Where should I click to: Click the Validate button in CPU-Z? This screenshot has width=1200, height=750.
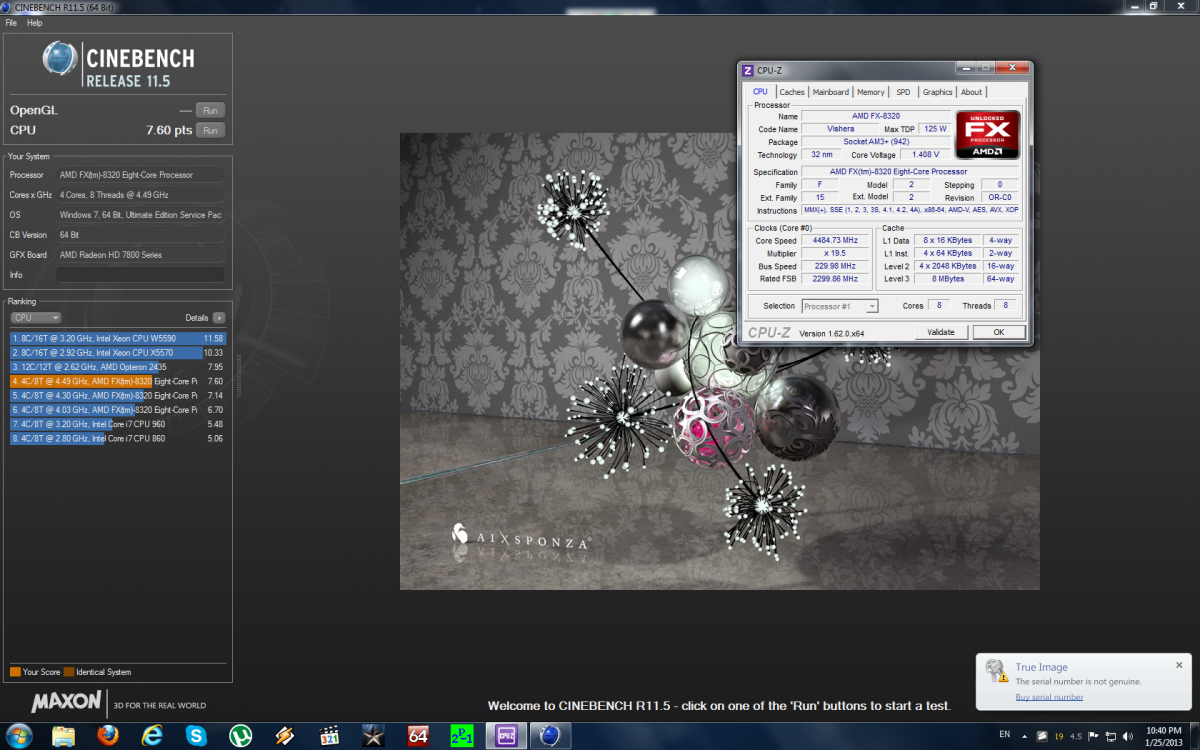941,332
